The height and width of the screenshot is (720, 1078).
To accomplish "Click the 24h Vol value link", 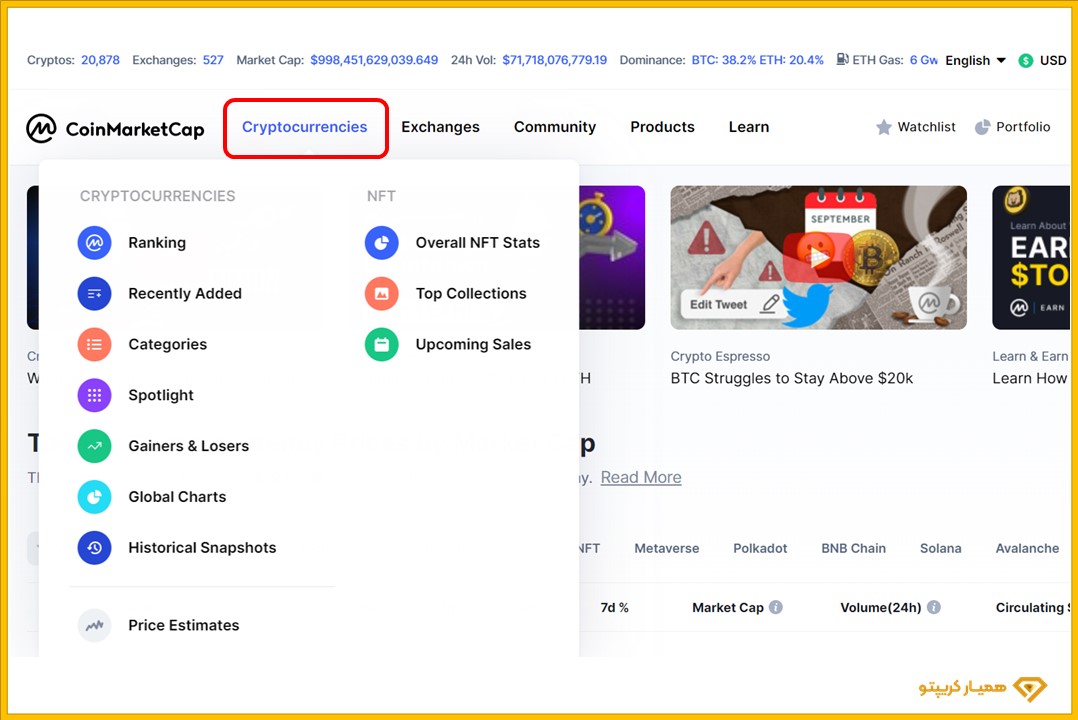I will 554,61.
